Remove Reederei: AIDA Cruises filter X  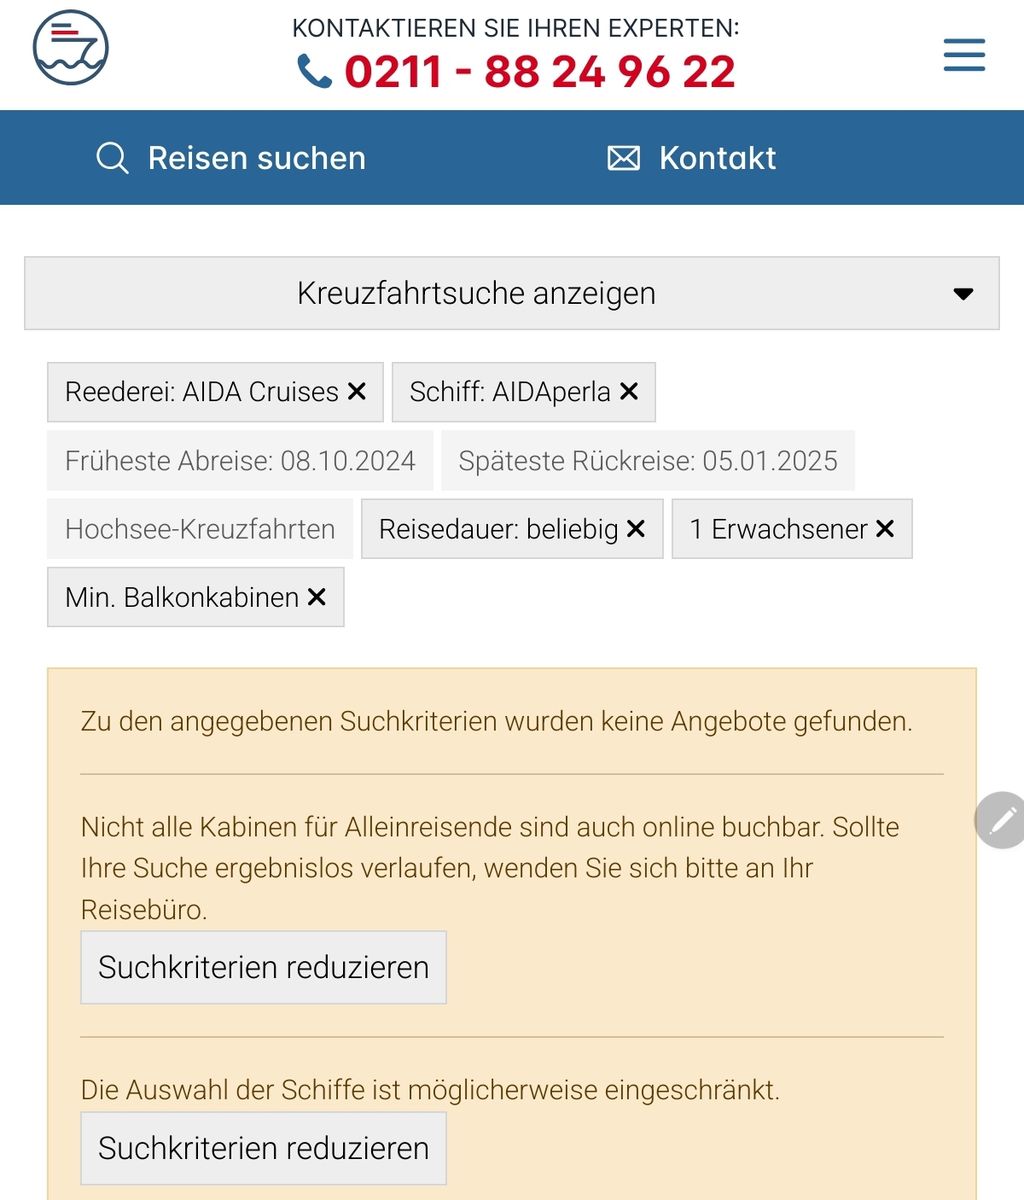[x=357, y=392]
